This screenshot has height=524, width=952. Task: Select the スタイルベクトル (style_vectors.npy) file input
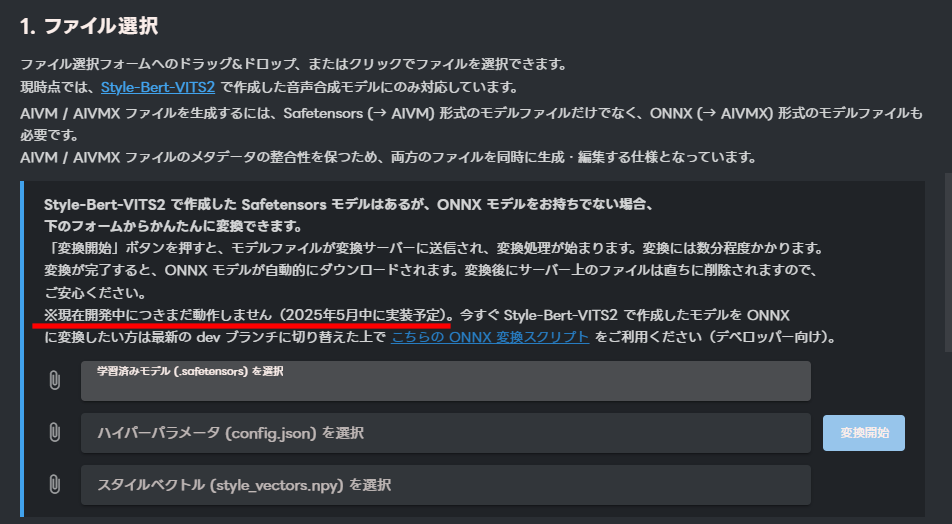click(x=446, y=485)
